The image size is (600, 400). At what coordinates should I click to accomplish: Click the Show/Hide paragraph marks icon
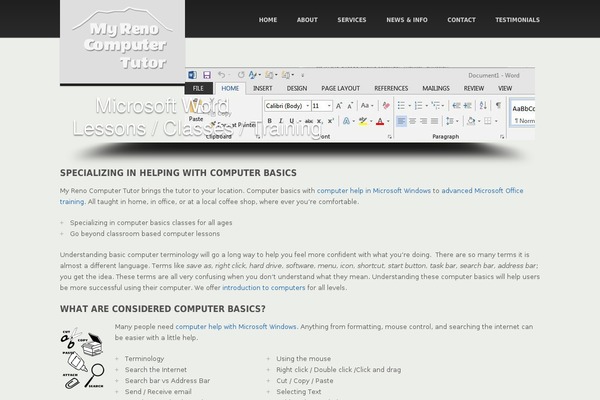(498, 105)
